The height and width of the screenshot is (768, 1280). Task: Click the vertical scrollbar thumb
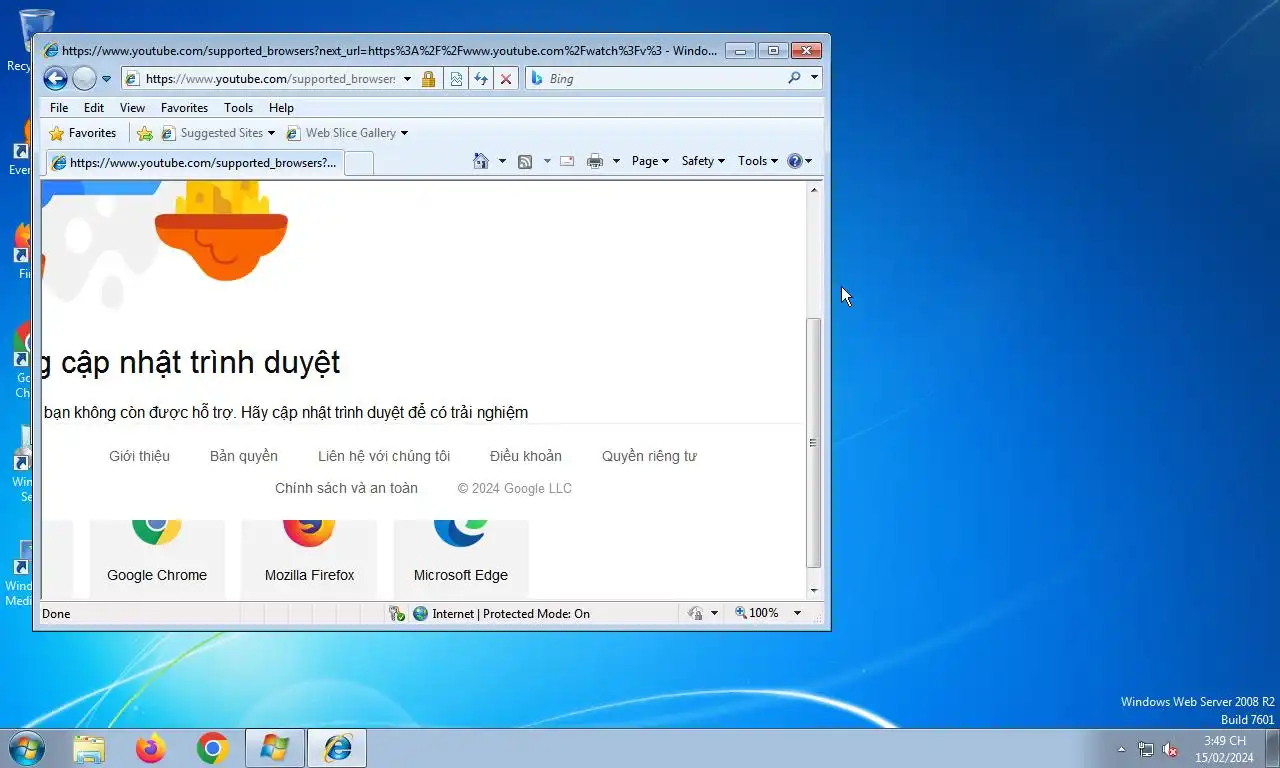coord(813,443)
